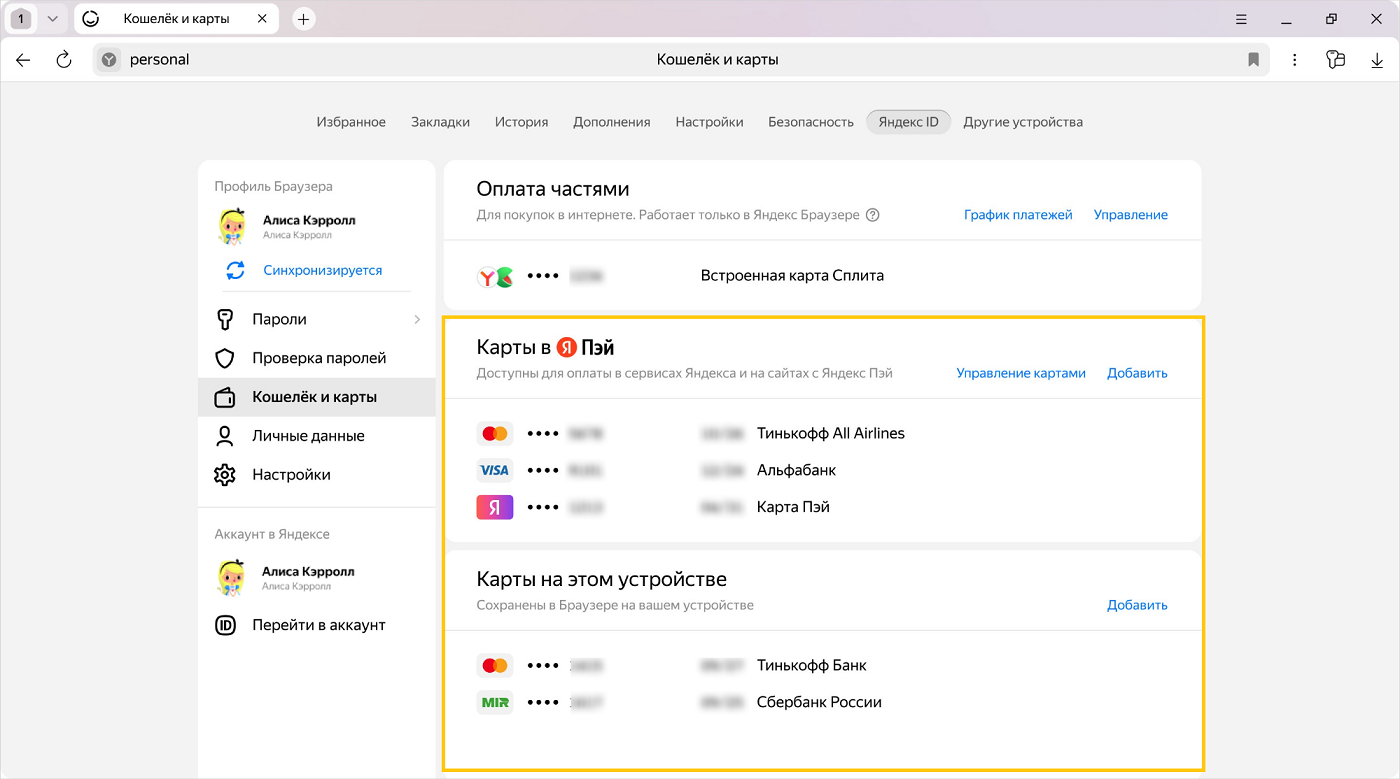Open the История tab
The image size is (1400, 779).
pyautogui.click(x=521, y=122)
